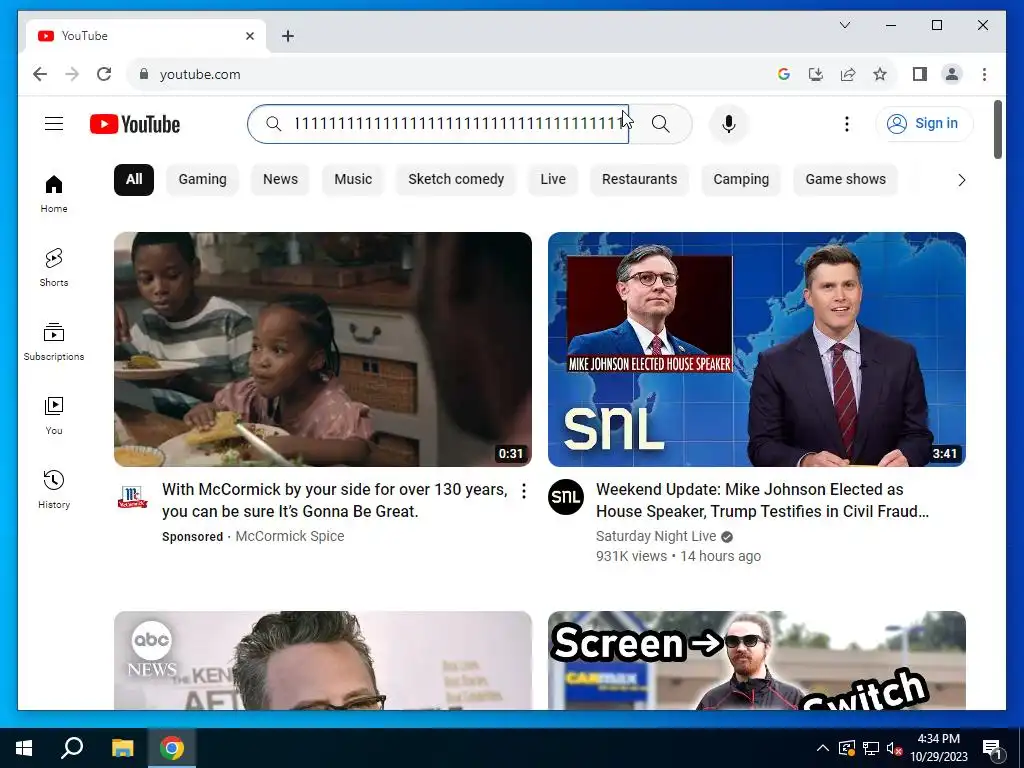This screenshot has width=1024, height=768.
Task: Open Subscriptions in the sidebar
Action: 54,342
